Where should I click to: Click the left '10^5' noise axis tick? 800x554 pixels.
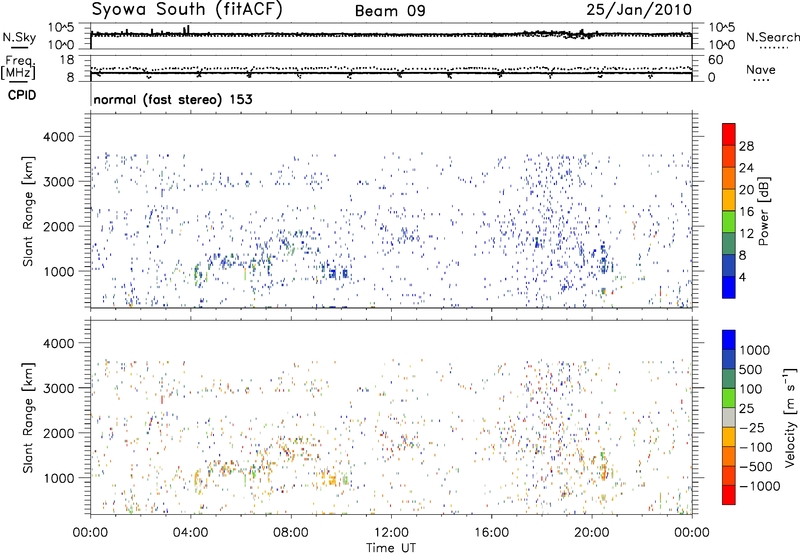(x=62, y=28)
